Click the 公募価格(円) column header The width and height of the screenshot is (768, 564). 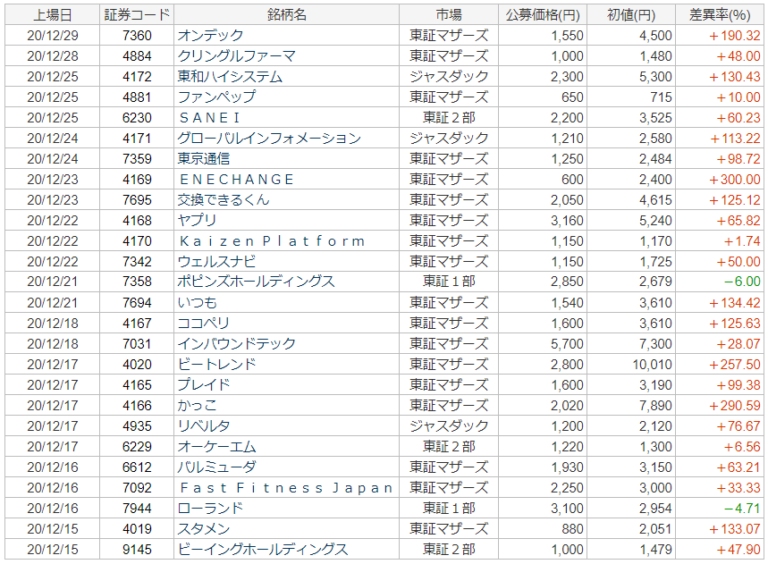tap(541, 15)
